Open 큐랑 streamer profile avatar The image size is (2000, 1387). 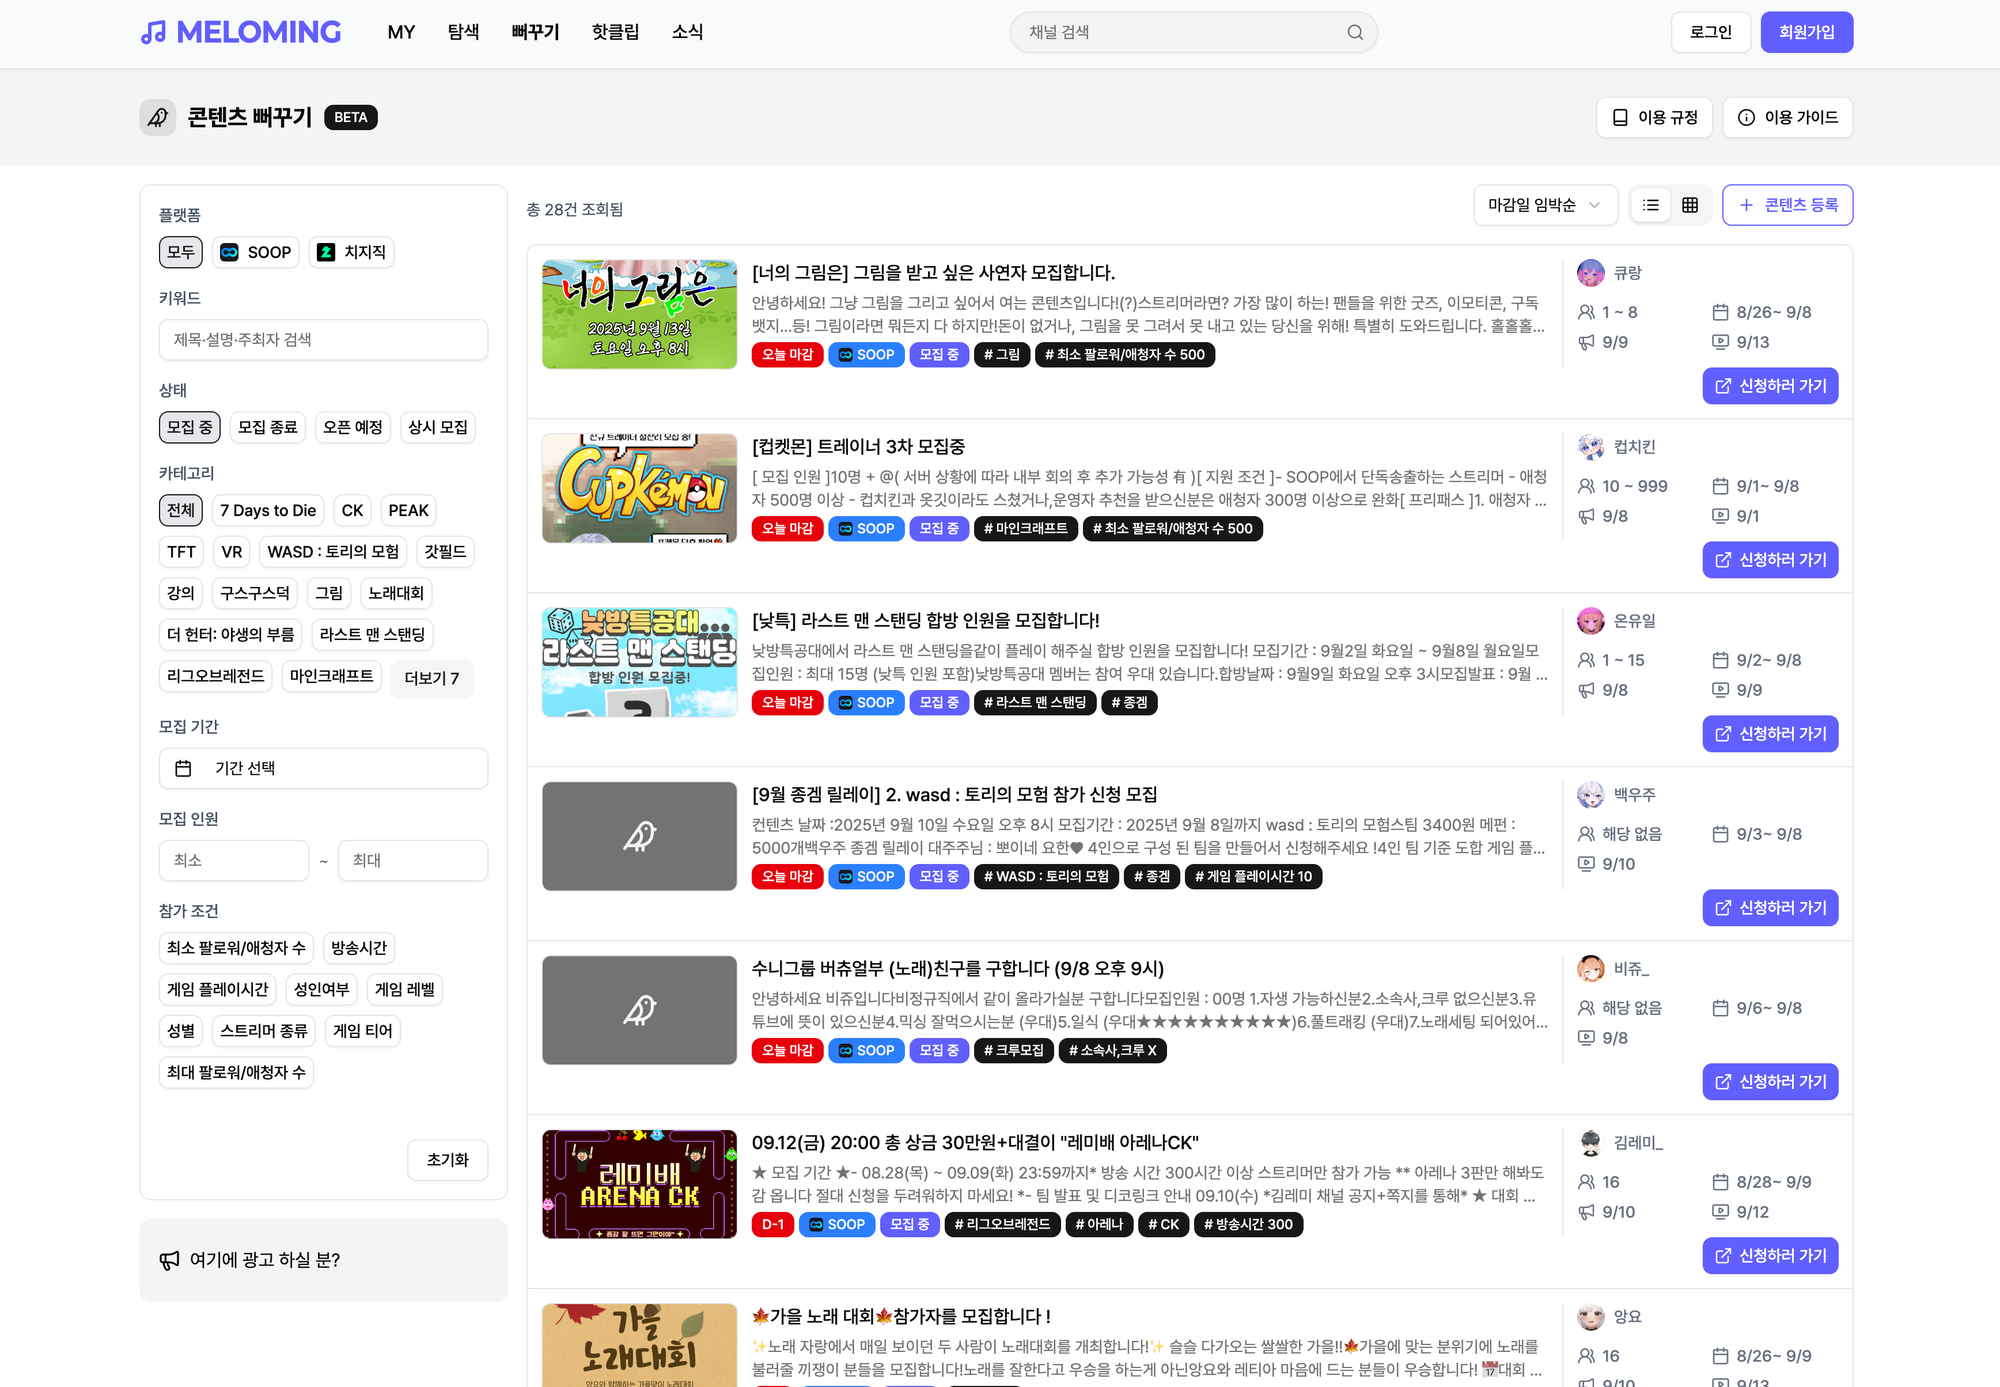coord(1590,273)
